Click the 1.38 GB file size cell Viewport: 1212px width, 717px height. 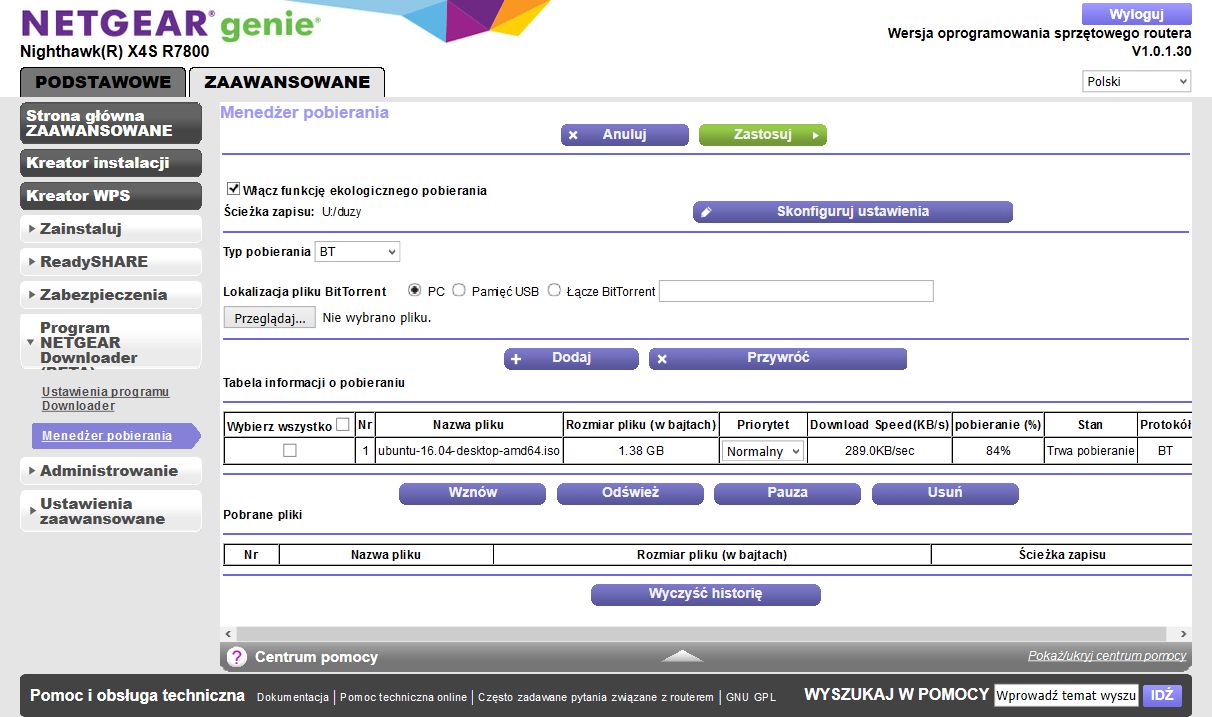tap(641, 452)
